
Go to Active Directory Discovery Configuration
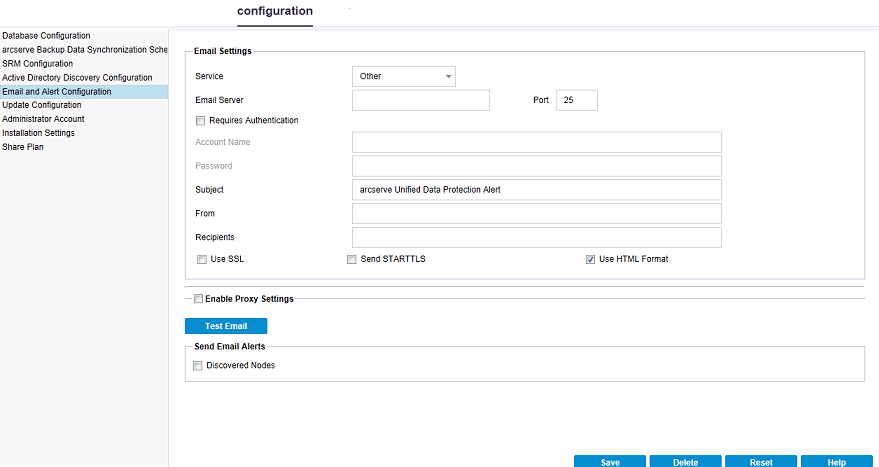point(77,78)
